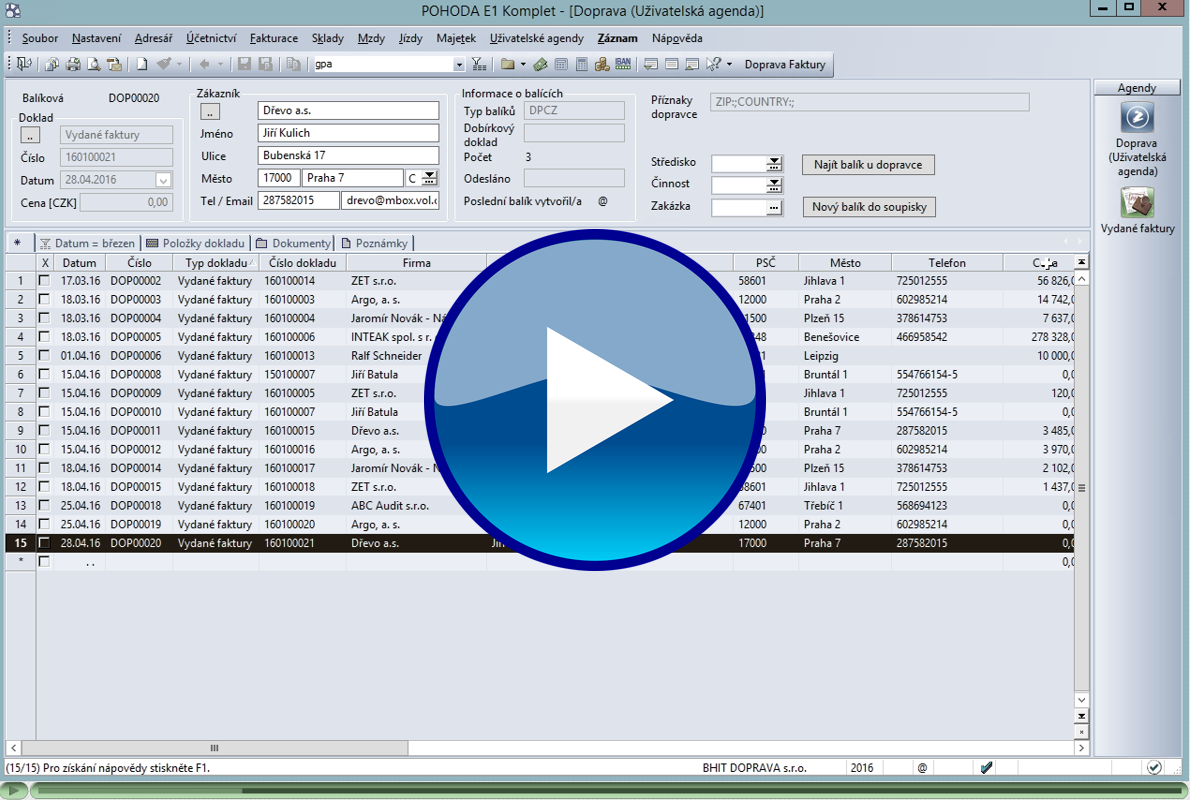
Task: Tick the checkbox in highlighted row DOP00020
Action: pyautogui.click(x=44, y=543)
